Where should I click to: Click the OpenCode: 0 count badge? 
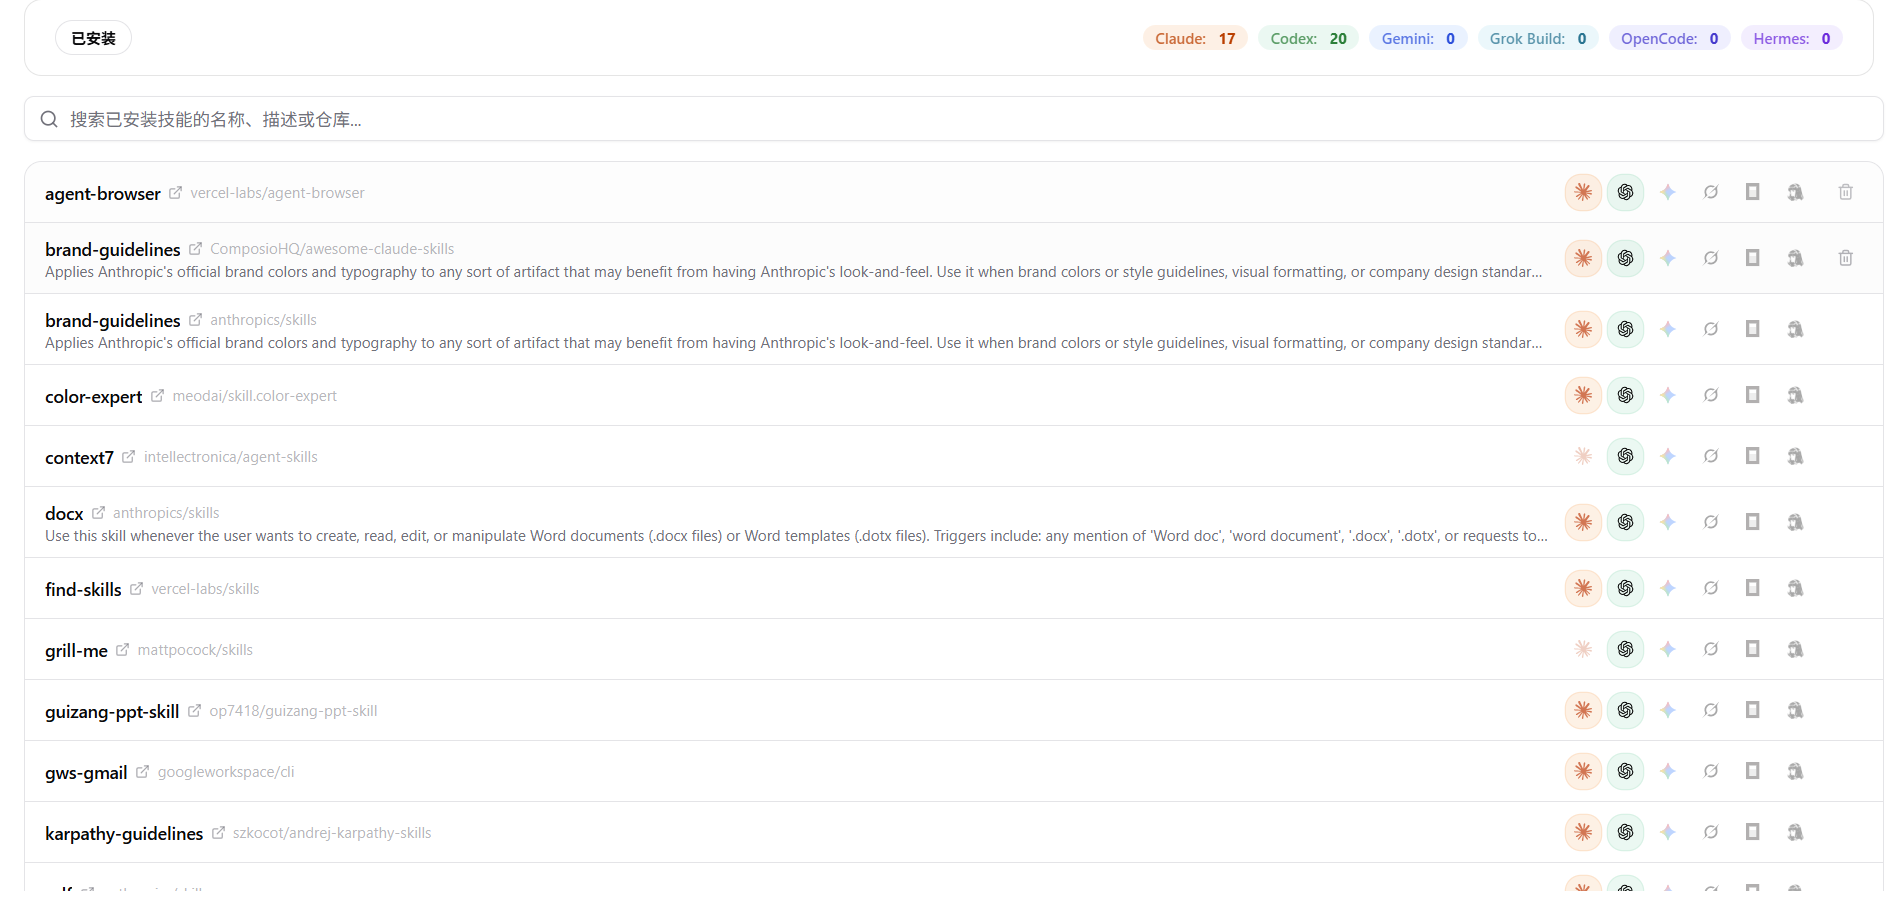(1670, 38)
